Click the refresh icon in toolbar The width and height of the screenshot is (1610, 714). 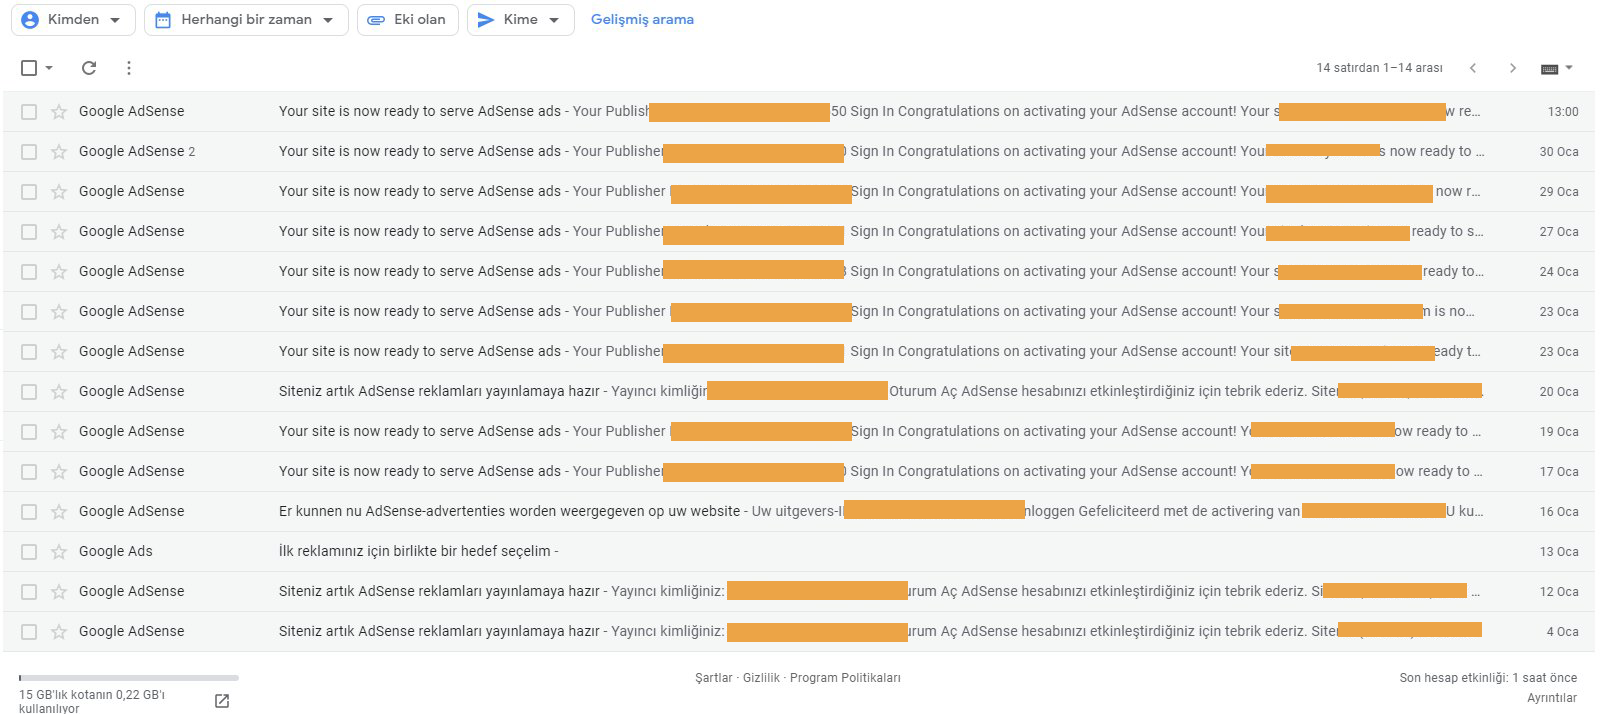click(89, 68)
